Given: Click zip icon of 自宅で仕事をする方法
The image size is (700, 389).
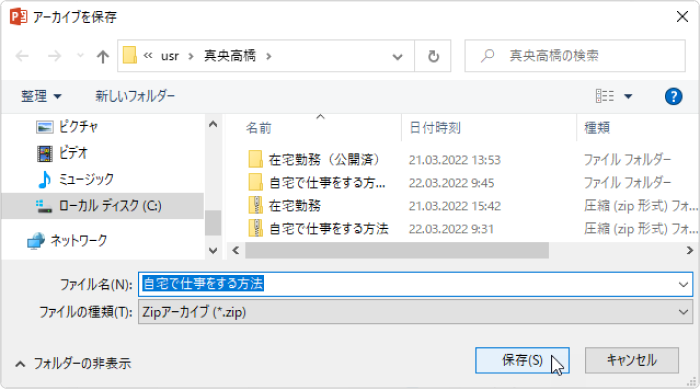Looking at the screenshot, I should (x=255, y=229).
